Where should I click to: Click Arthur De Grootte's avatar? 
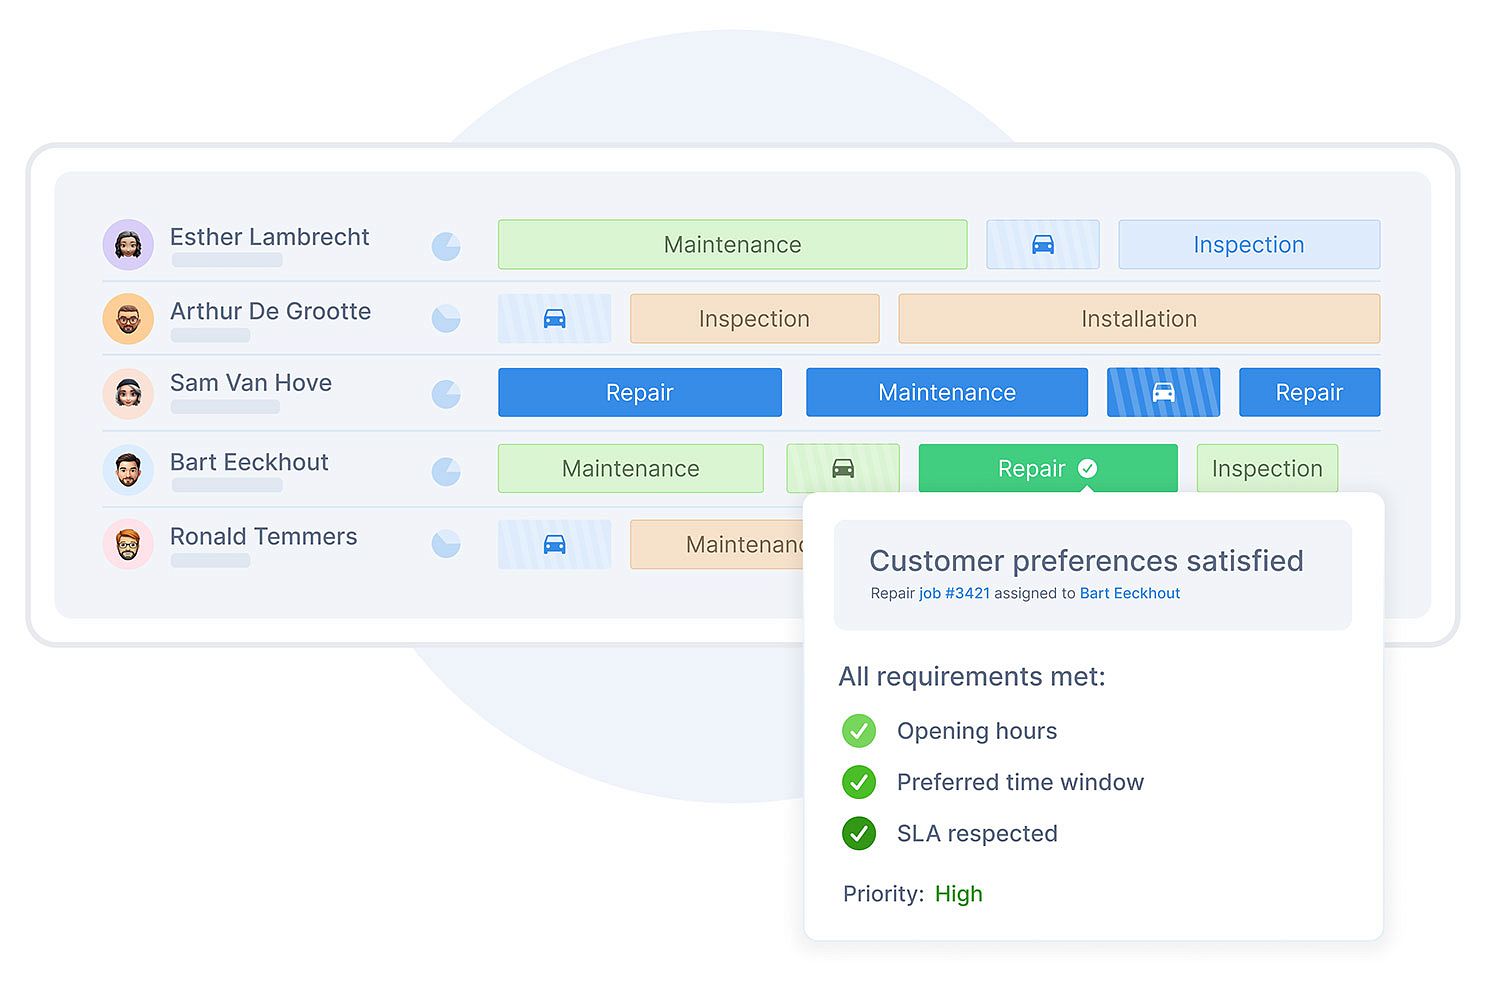(x=128, y=319)
